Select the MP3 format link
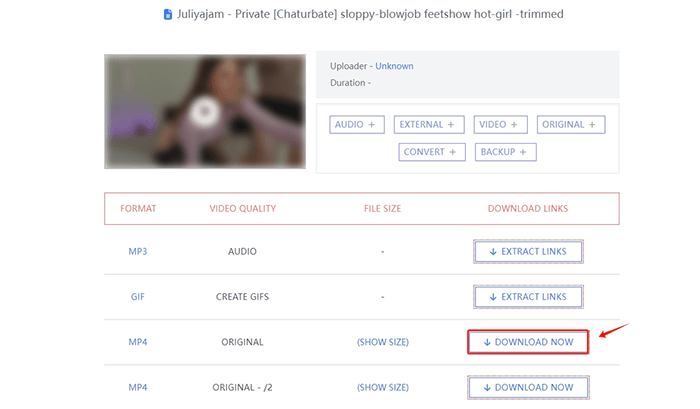 click(137, 252)
